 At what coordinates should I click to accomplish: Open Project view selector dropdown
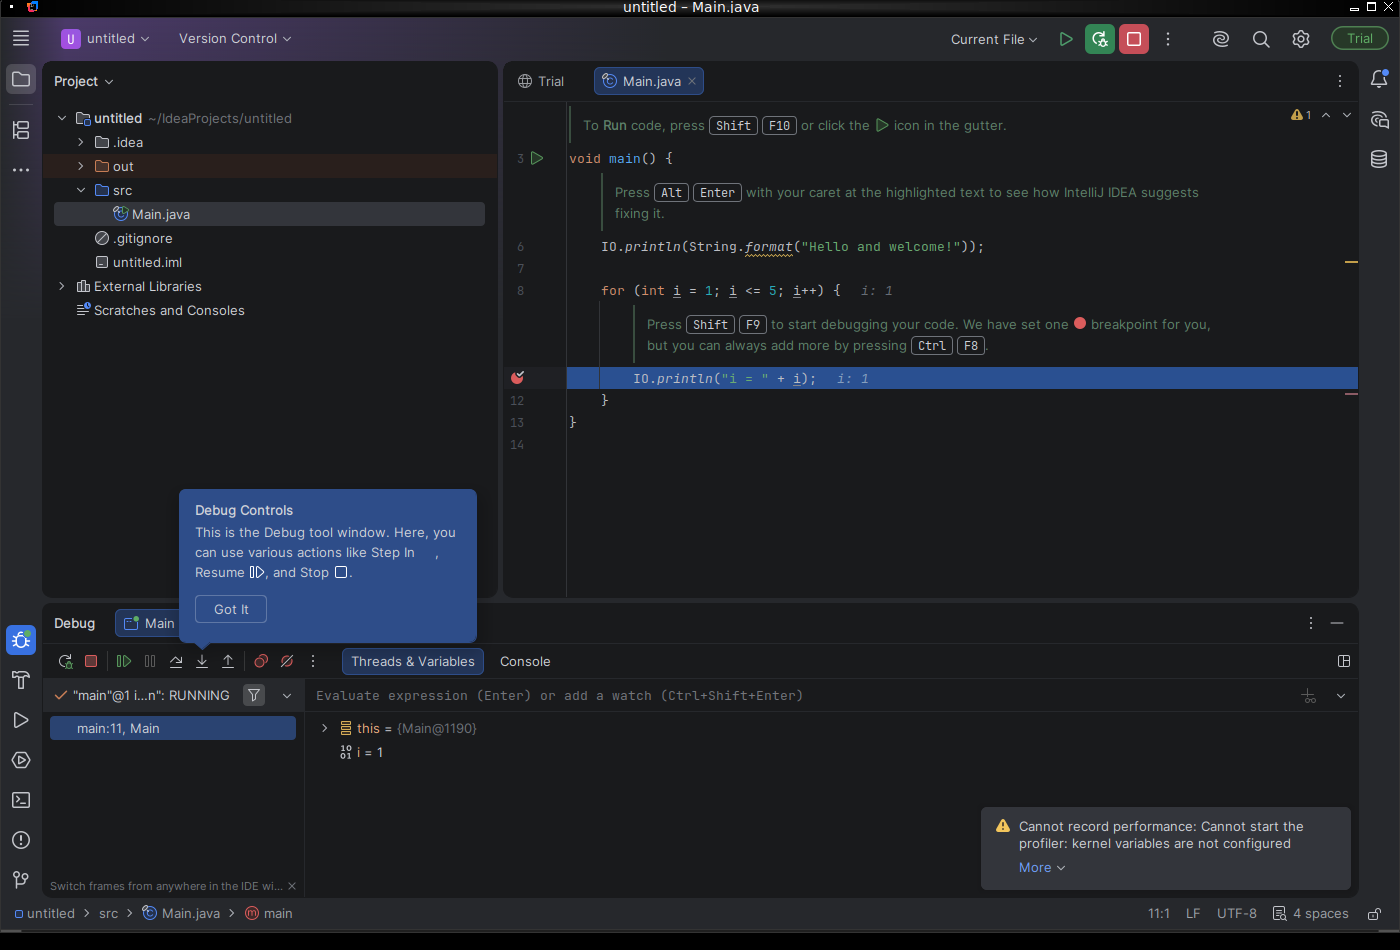point(84,81)
